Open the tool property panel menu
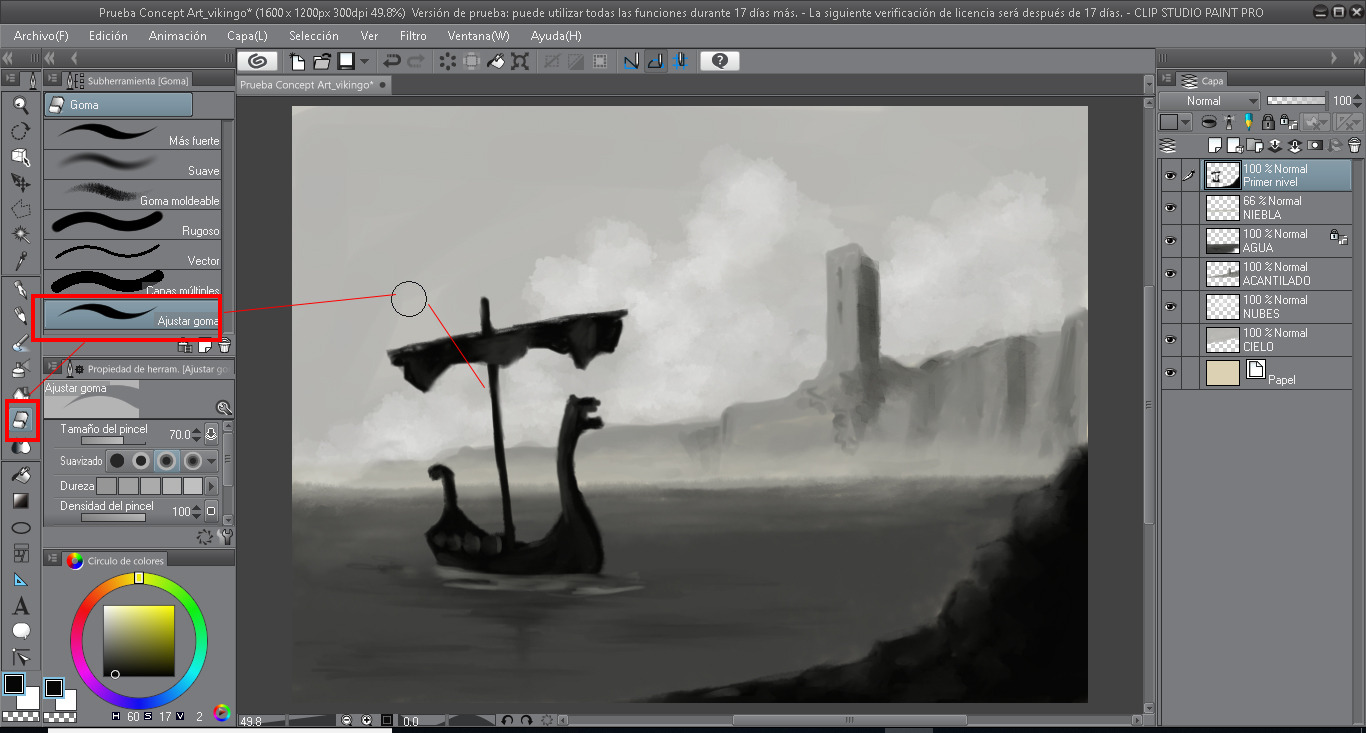The width and height of the screenshot is (1366, 733). click(51, 368)
